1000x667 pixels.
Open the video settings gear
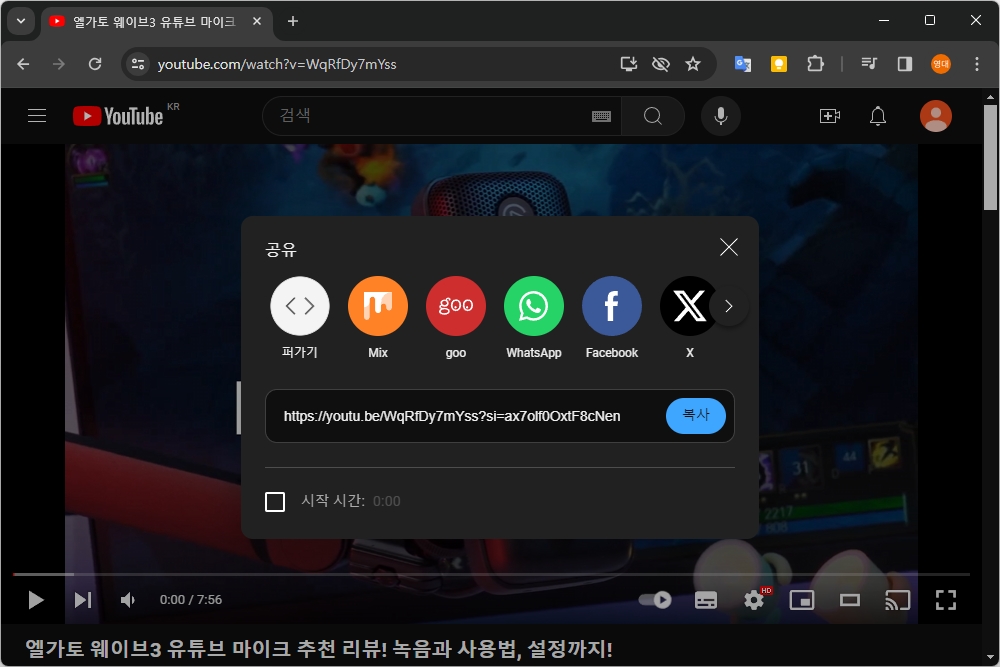tap(754, 600)
